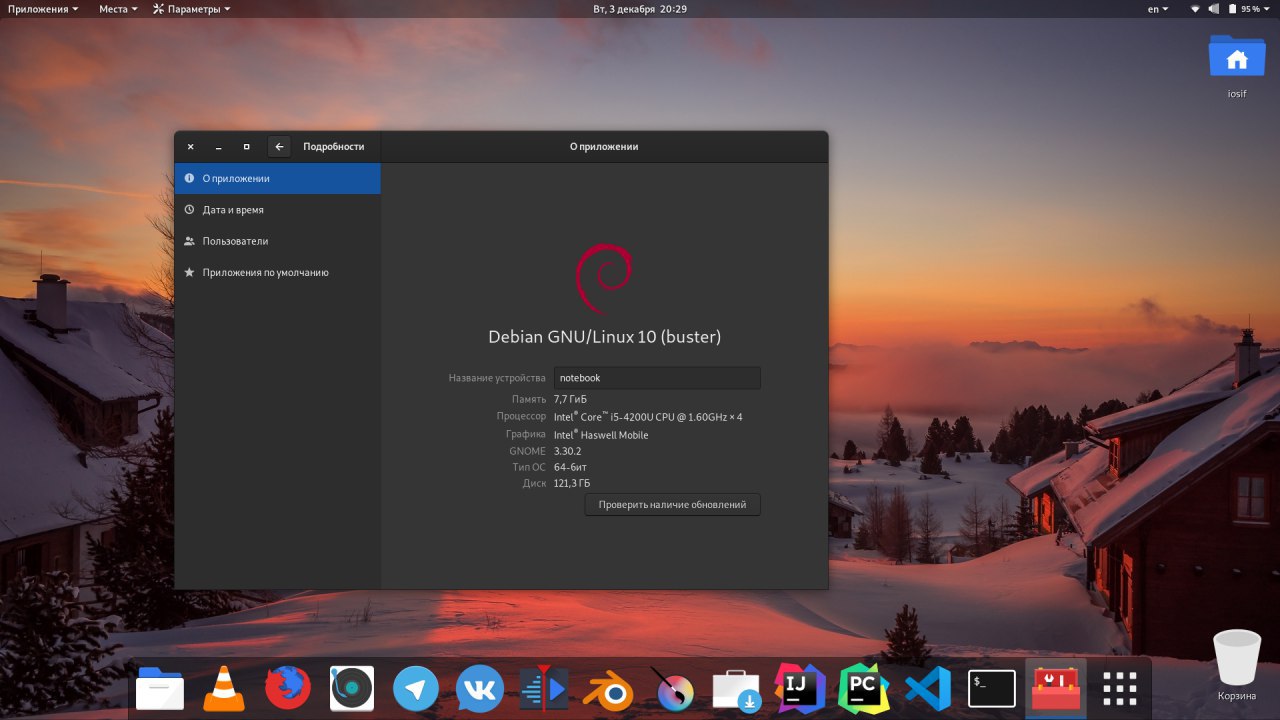The image size is (1280, 720).
Task: Open the en keyboard layout dropdown
Action: point(1158,9)
